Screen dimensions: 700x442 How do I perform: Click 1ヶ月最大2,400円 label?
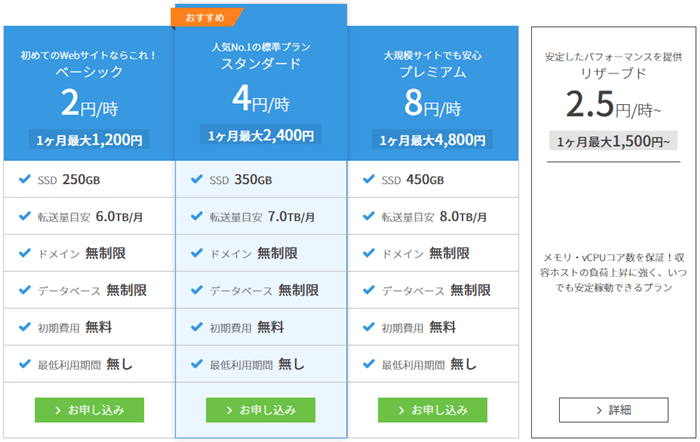(261, 135)
